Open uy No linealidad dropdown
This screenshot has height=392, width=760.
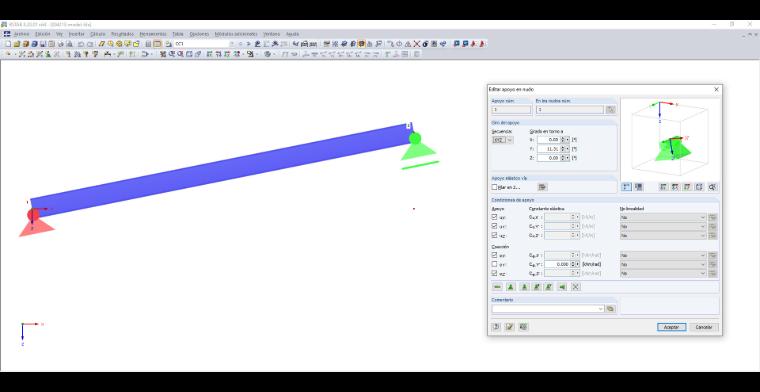(x=663, y=226)
